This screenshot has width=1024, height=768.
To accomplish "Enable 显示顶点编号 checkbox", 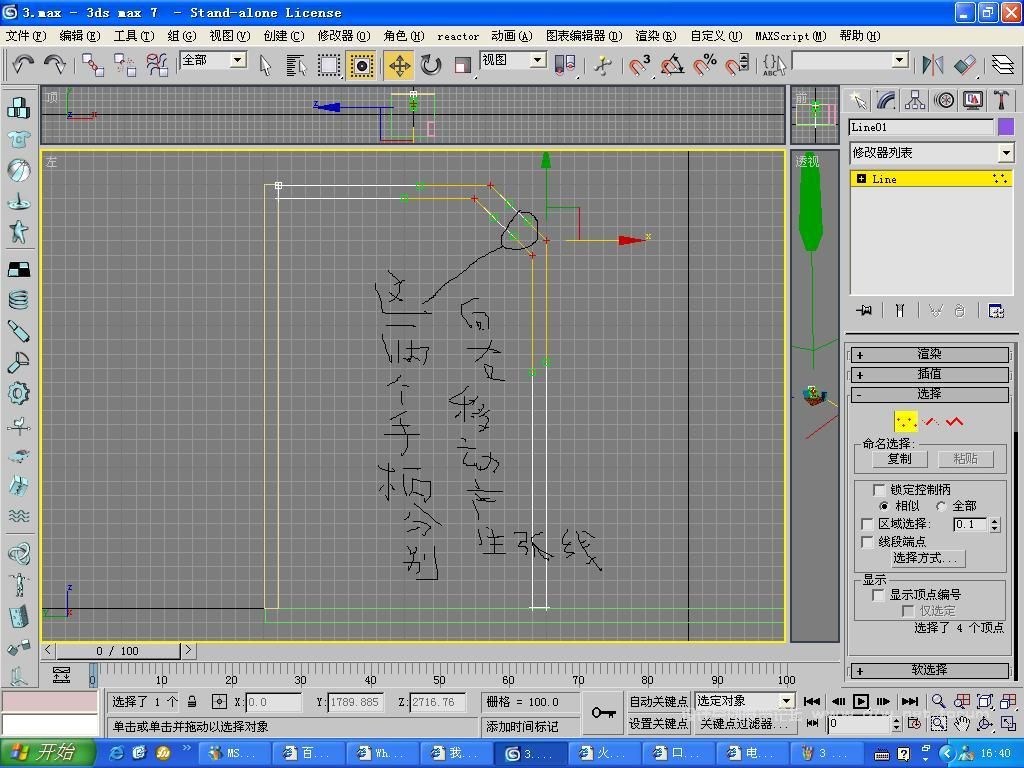I will tap(879, 595).
